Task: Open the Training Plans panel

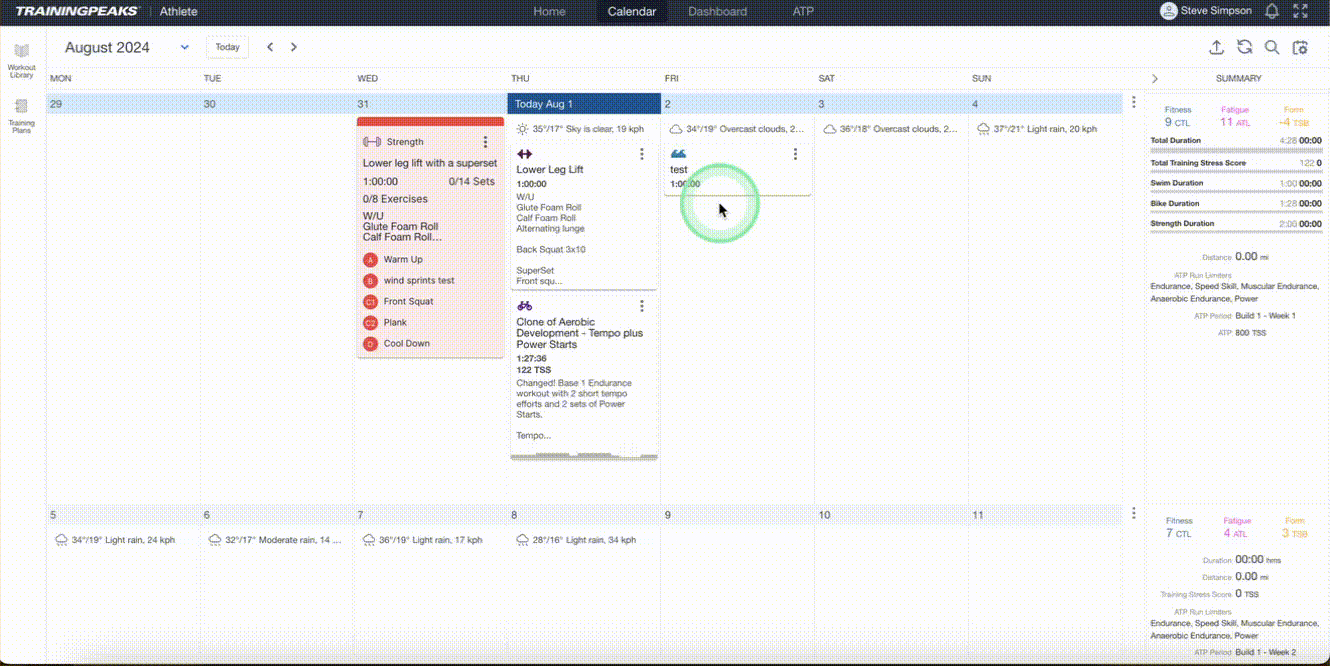Action: tap(21, 110)
